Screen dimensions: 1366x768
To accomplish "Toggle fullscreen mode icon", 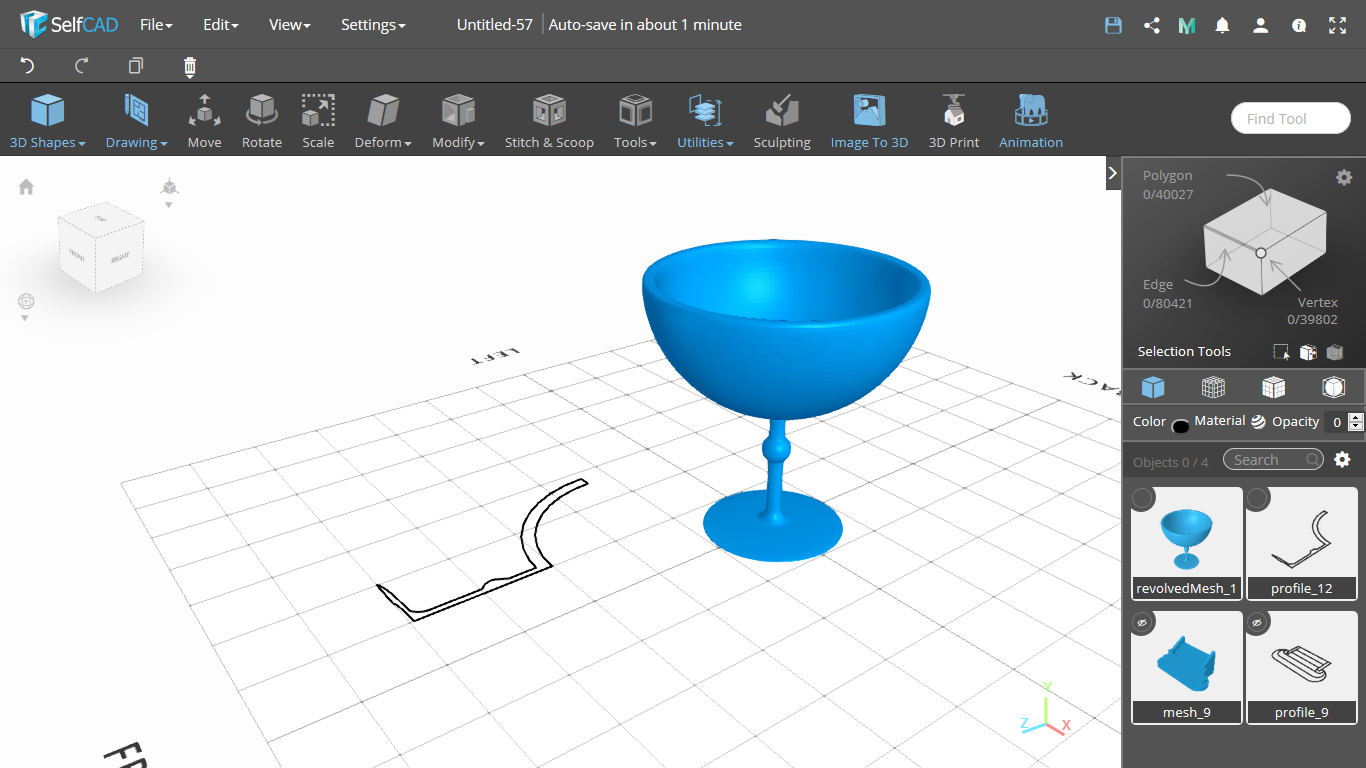I will (1337, 25).
